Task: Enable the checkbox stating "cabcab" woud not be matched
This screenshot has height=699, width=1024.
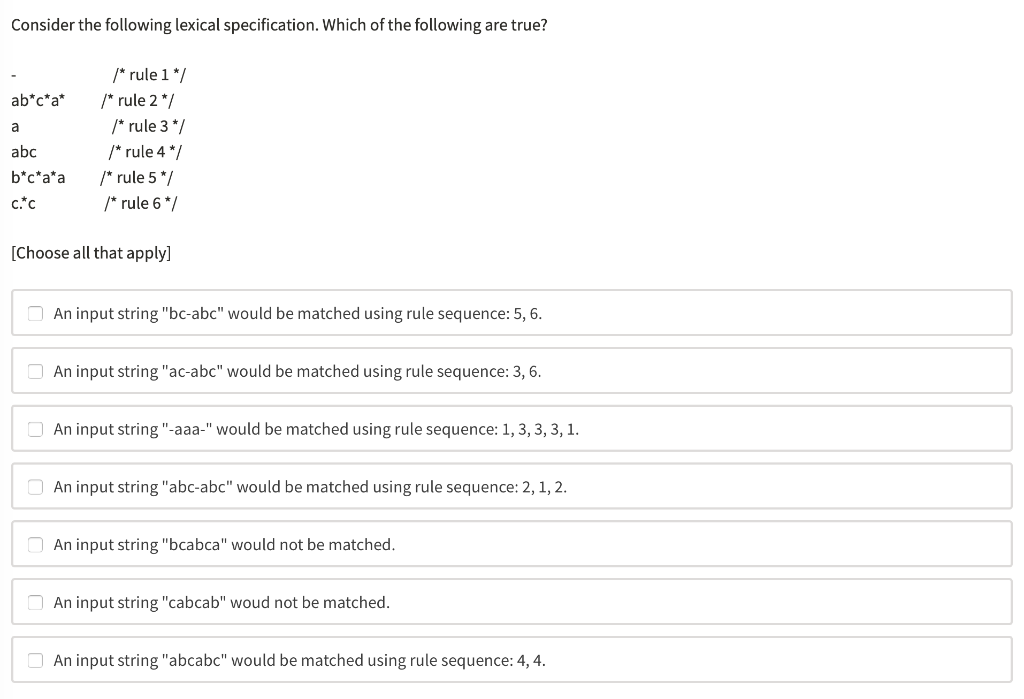Action: [x=35, y=602]
